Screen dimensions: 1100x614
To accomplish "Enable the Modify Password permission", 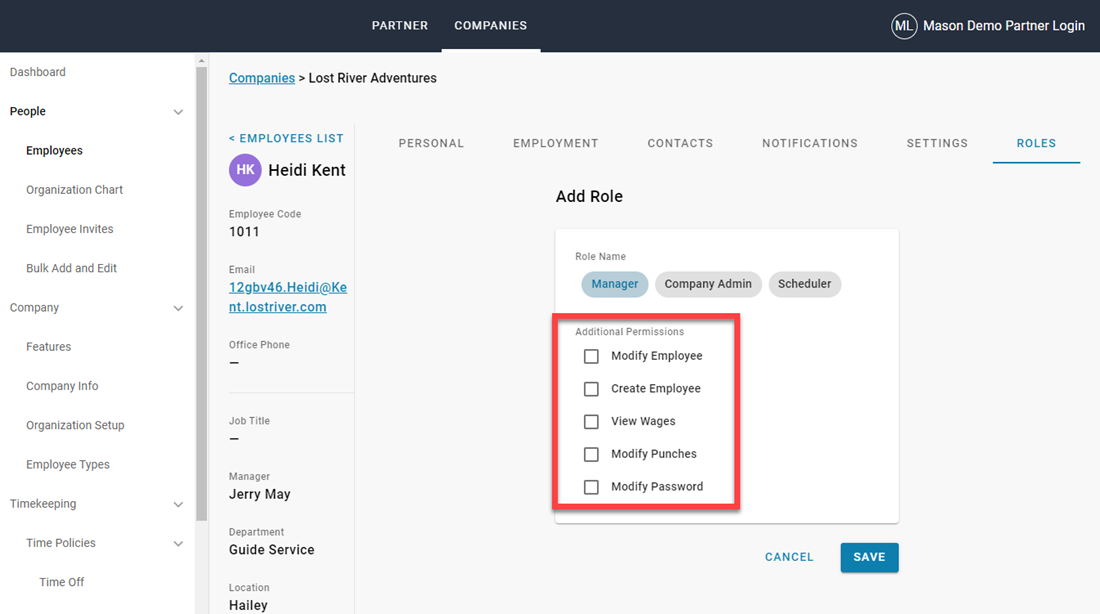I will click(591, 486).
